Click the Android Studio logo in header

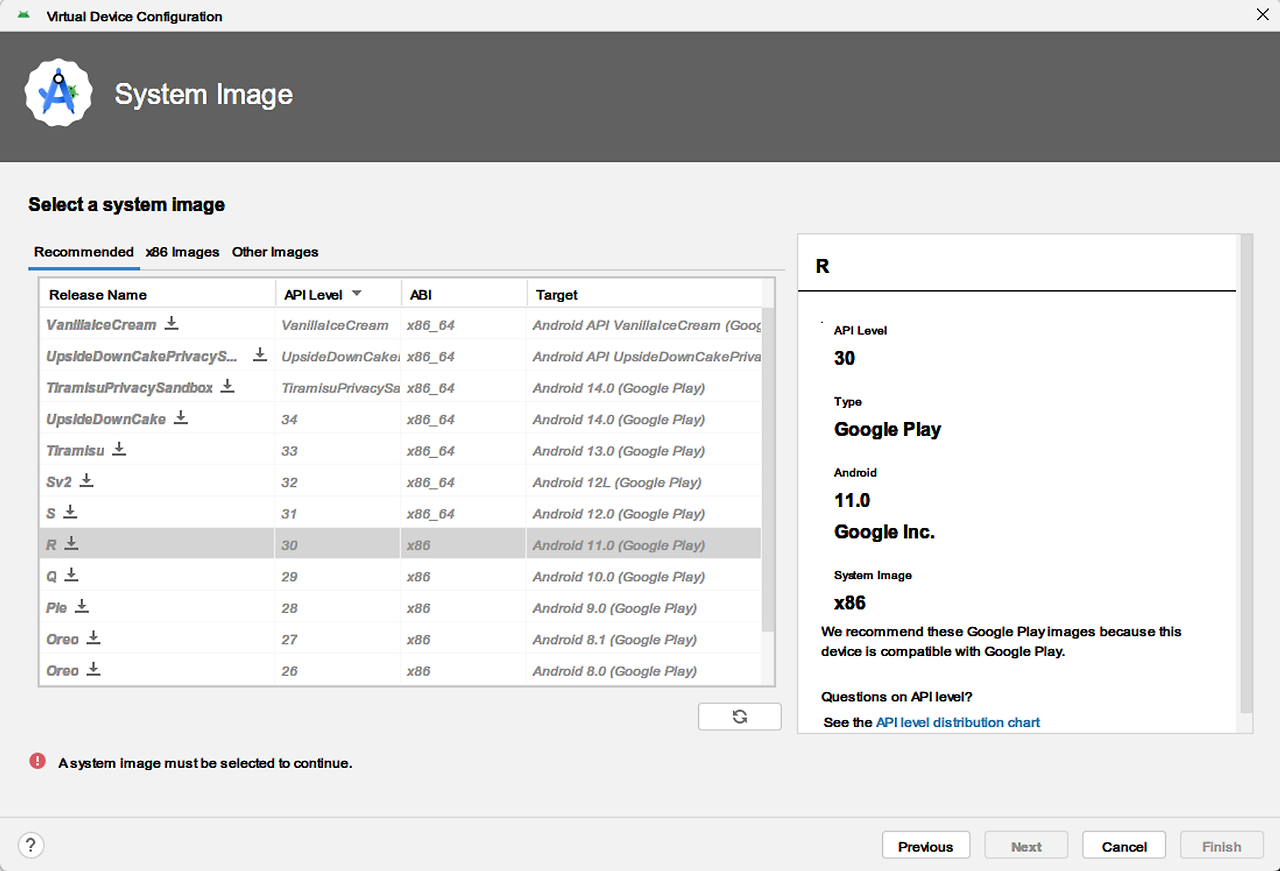click(58, 93)
